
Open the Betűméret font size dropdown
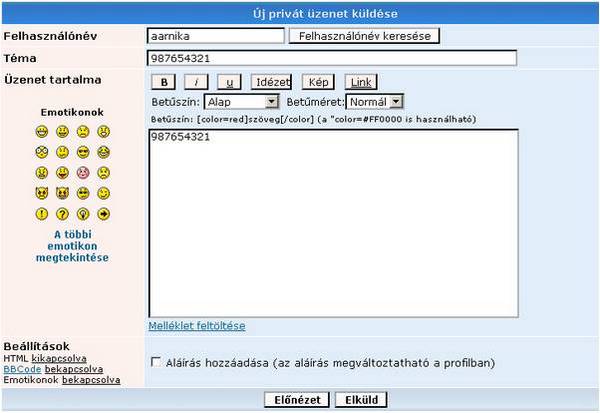tap(374, 102)
